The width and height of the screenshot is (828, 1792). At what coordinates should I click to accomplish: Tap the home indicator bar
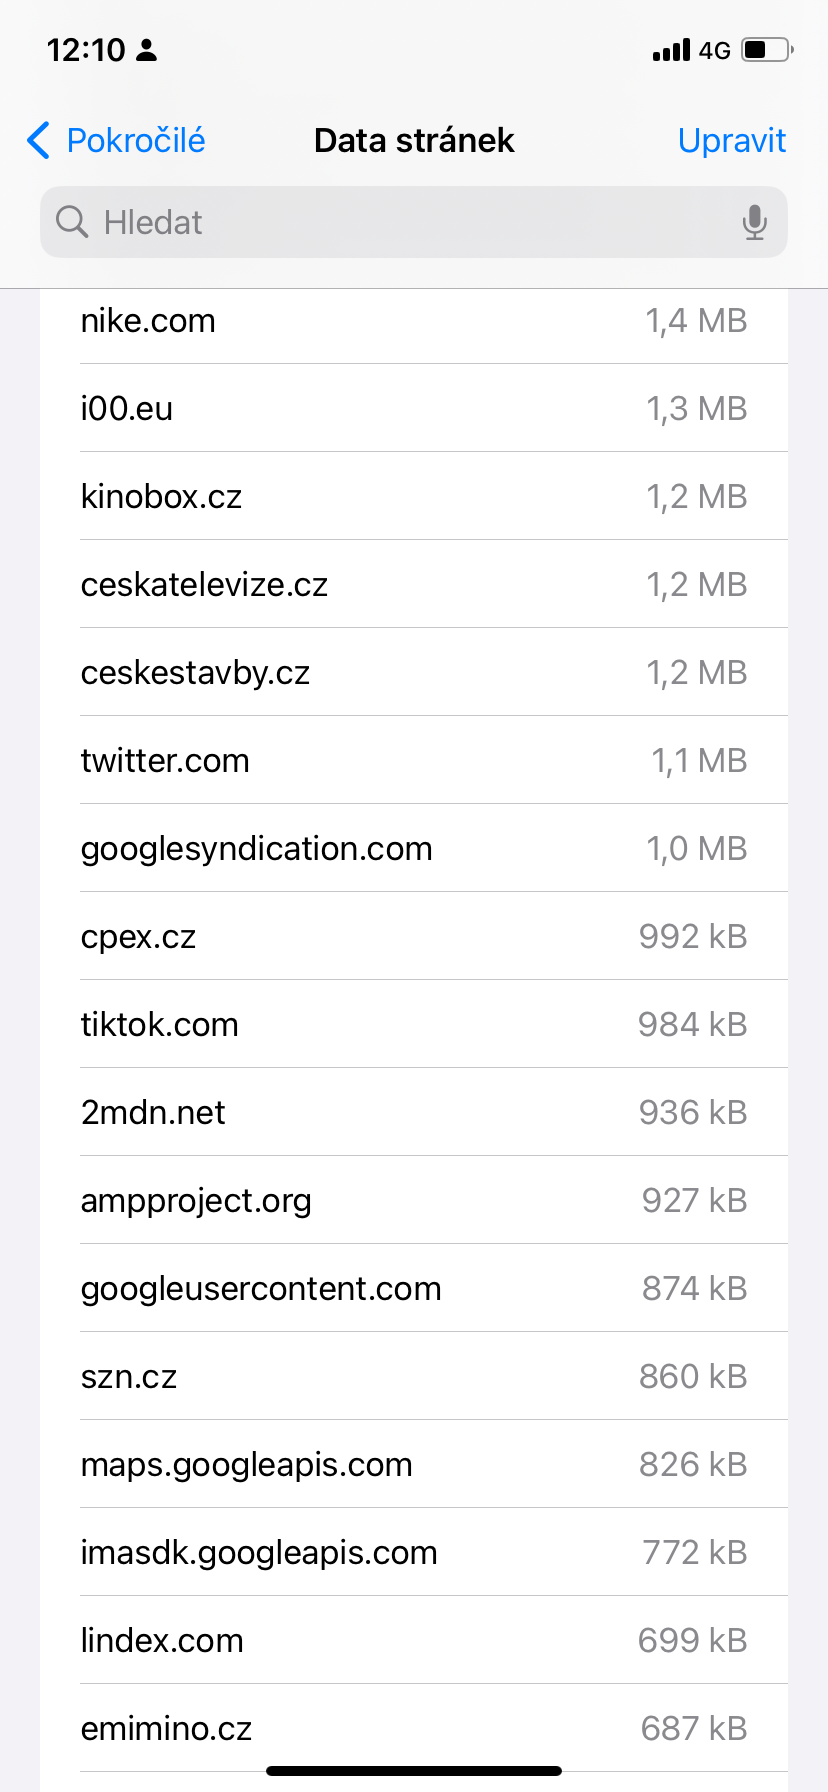click(x=414, y=1771)
